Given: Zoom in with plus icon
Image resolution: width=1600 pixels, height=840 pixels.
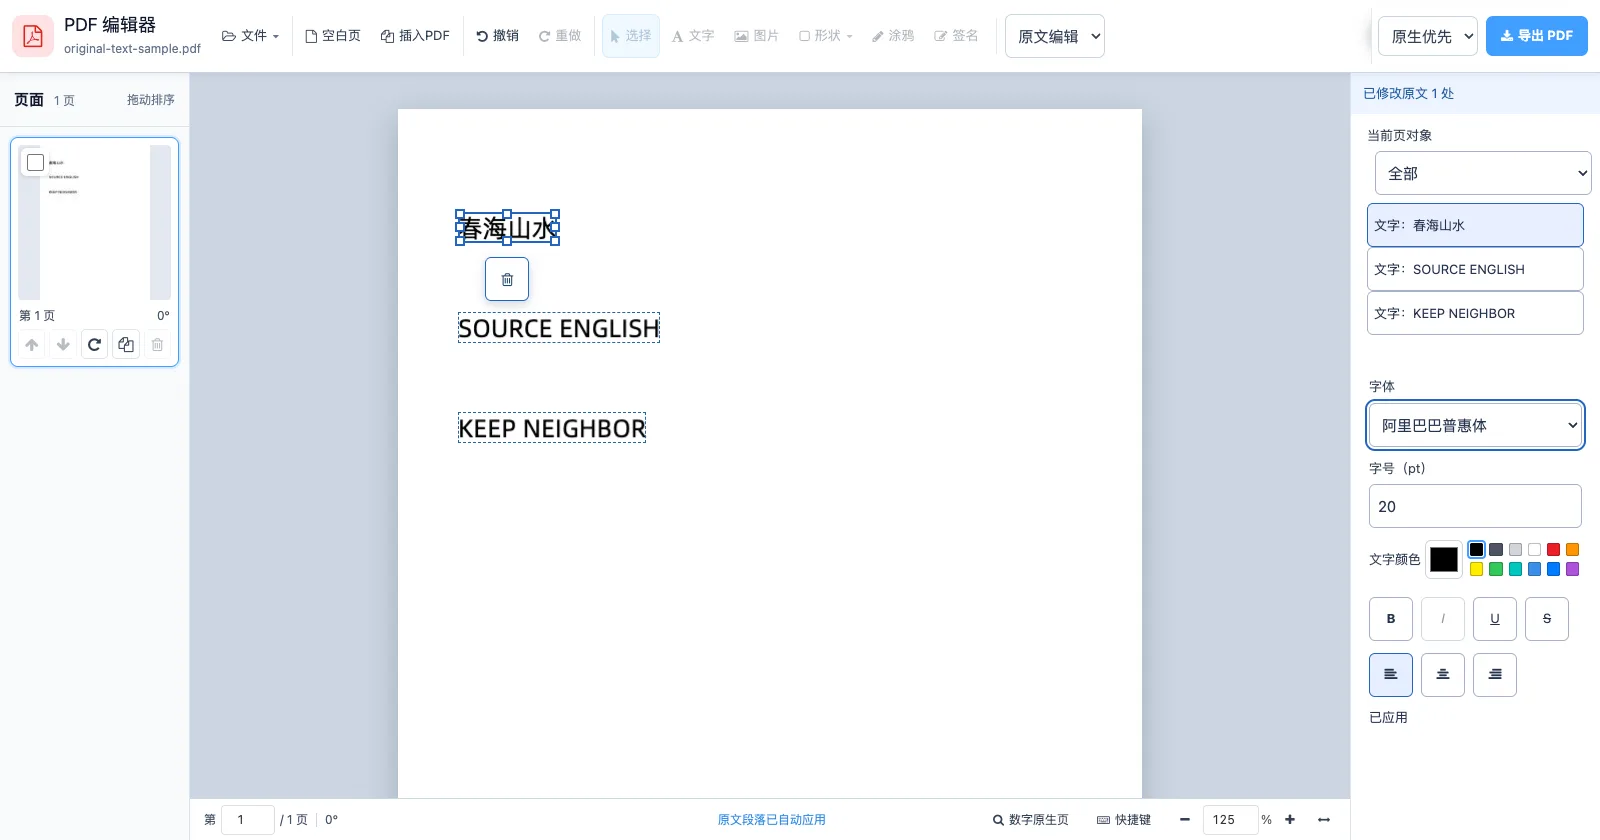Looking at the screenshot, I should (1290, 819).
